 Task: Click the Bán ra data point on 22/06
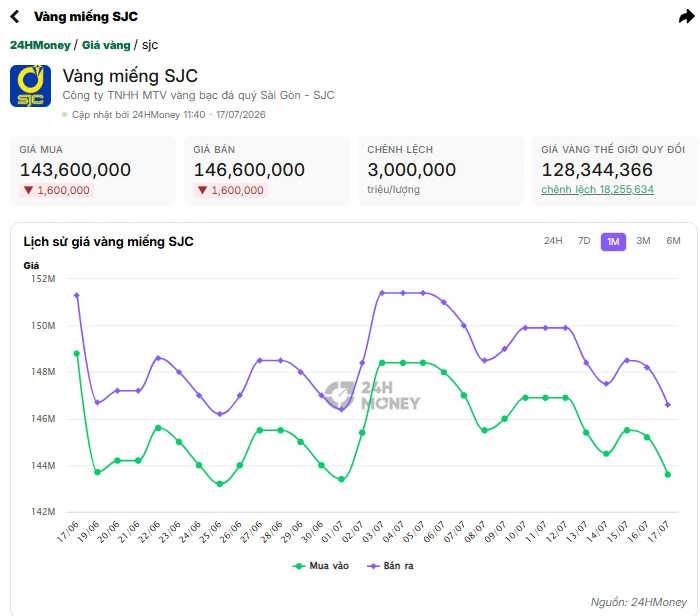point(158,358)
